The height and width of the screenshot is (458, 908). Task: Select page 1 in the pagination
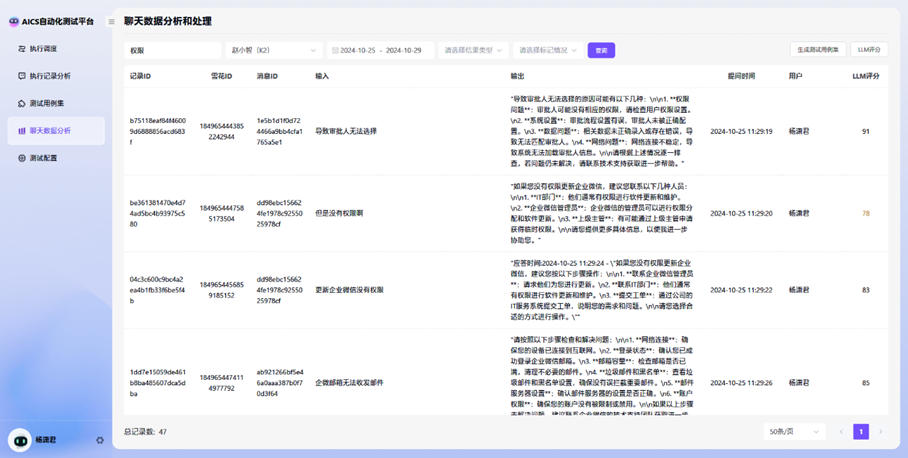pos(861,431)
